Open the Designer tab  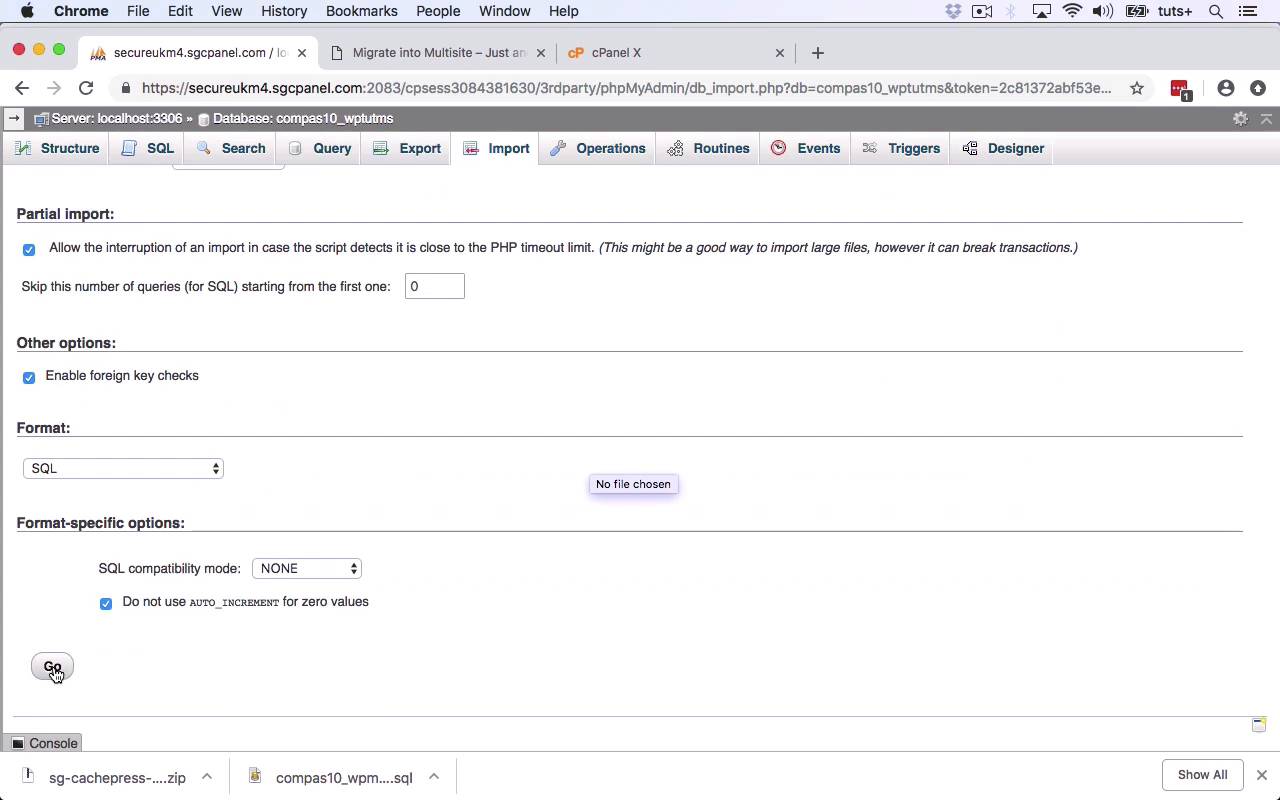(1003, 148)
